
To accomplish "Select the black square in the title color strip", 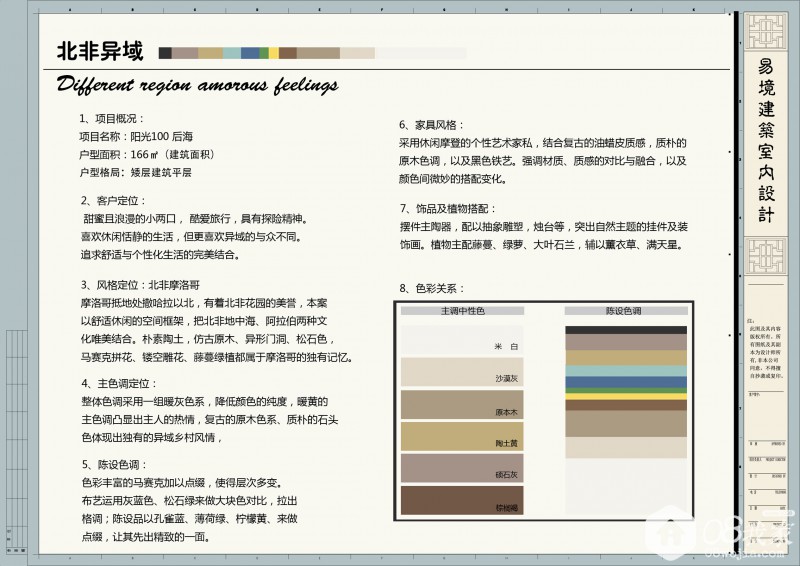I will point(165,52).
